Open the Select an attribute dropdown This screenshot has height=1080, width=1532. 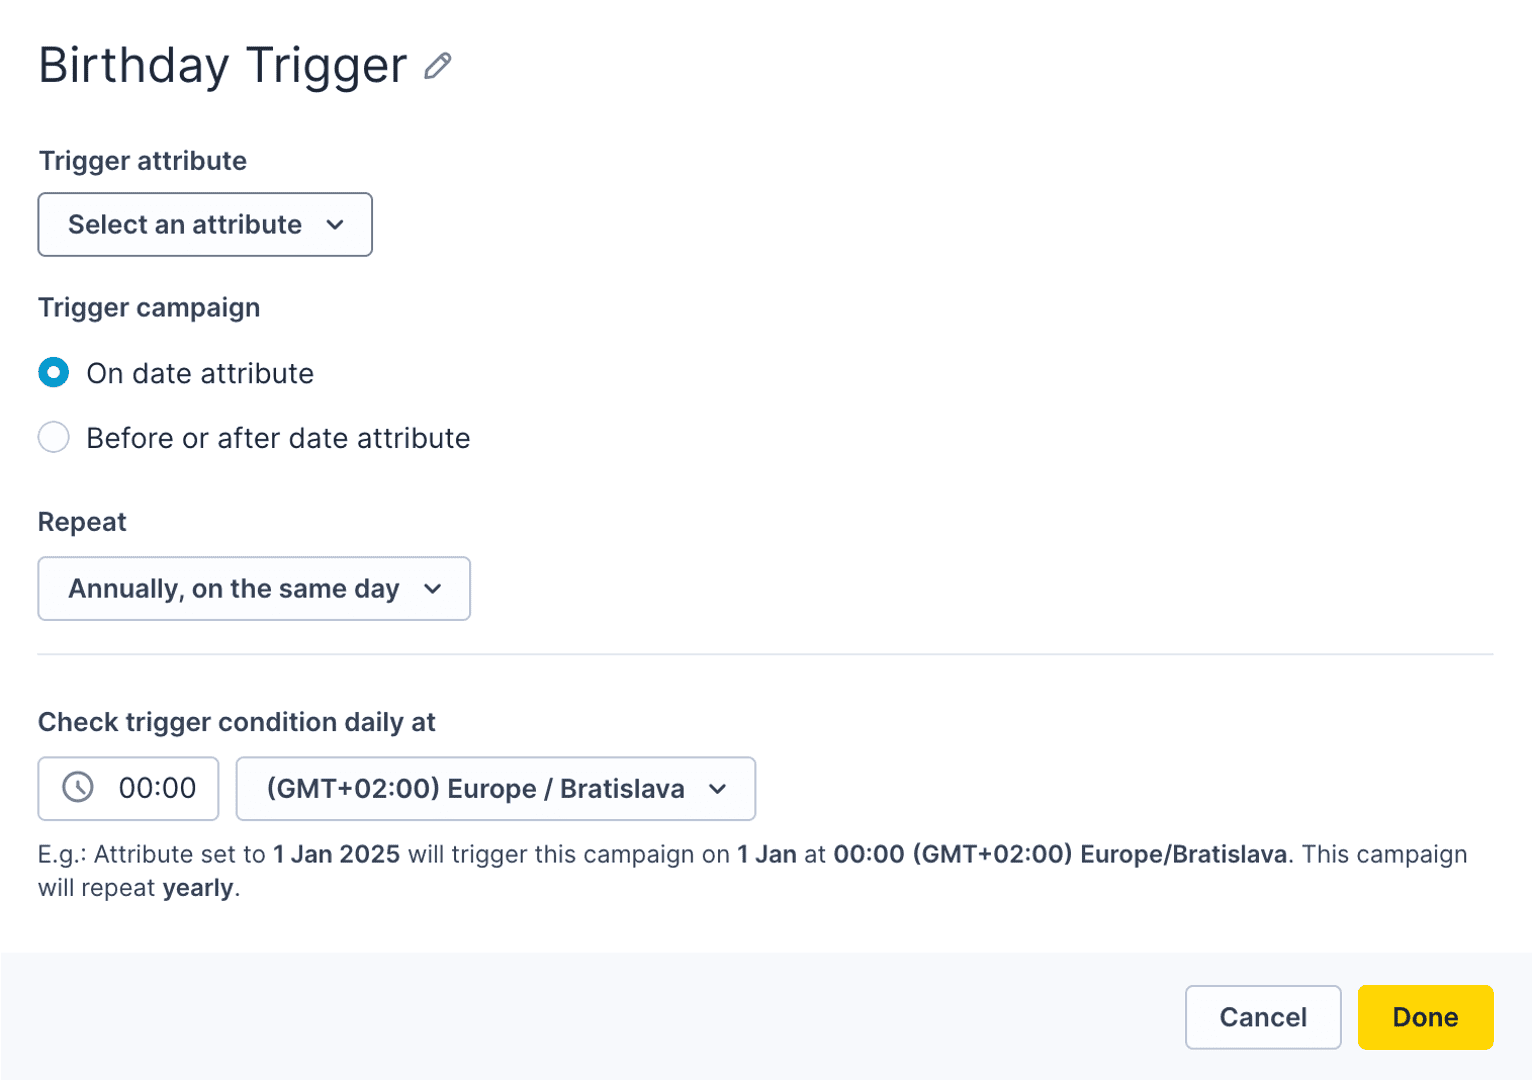[x=204, y=225]
